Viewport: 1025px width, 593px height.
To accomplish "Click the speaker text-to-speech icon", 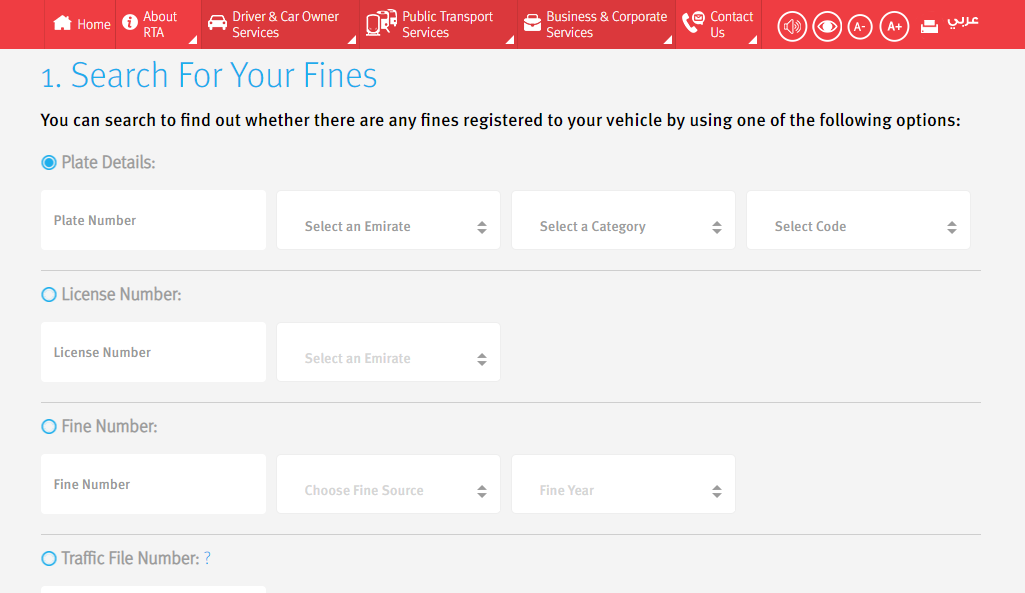I will (x=791, y=26).
